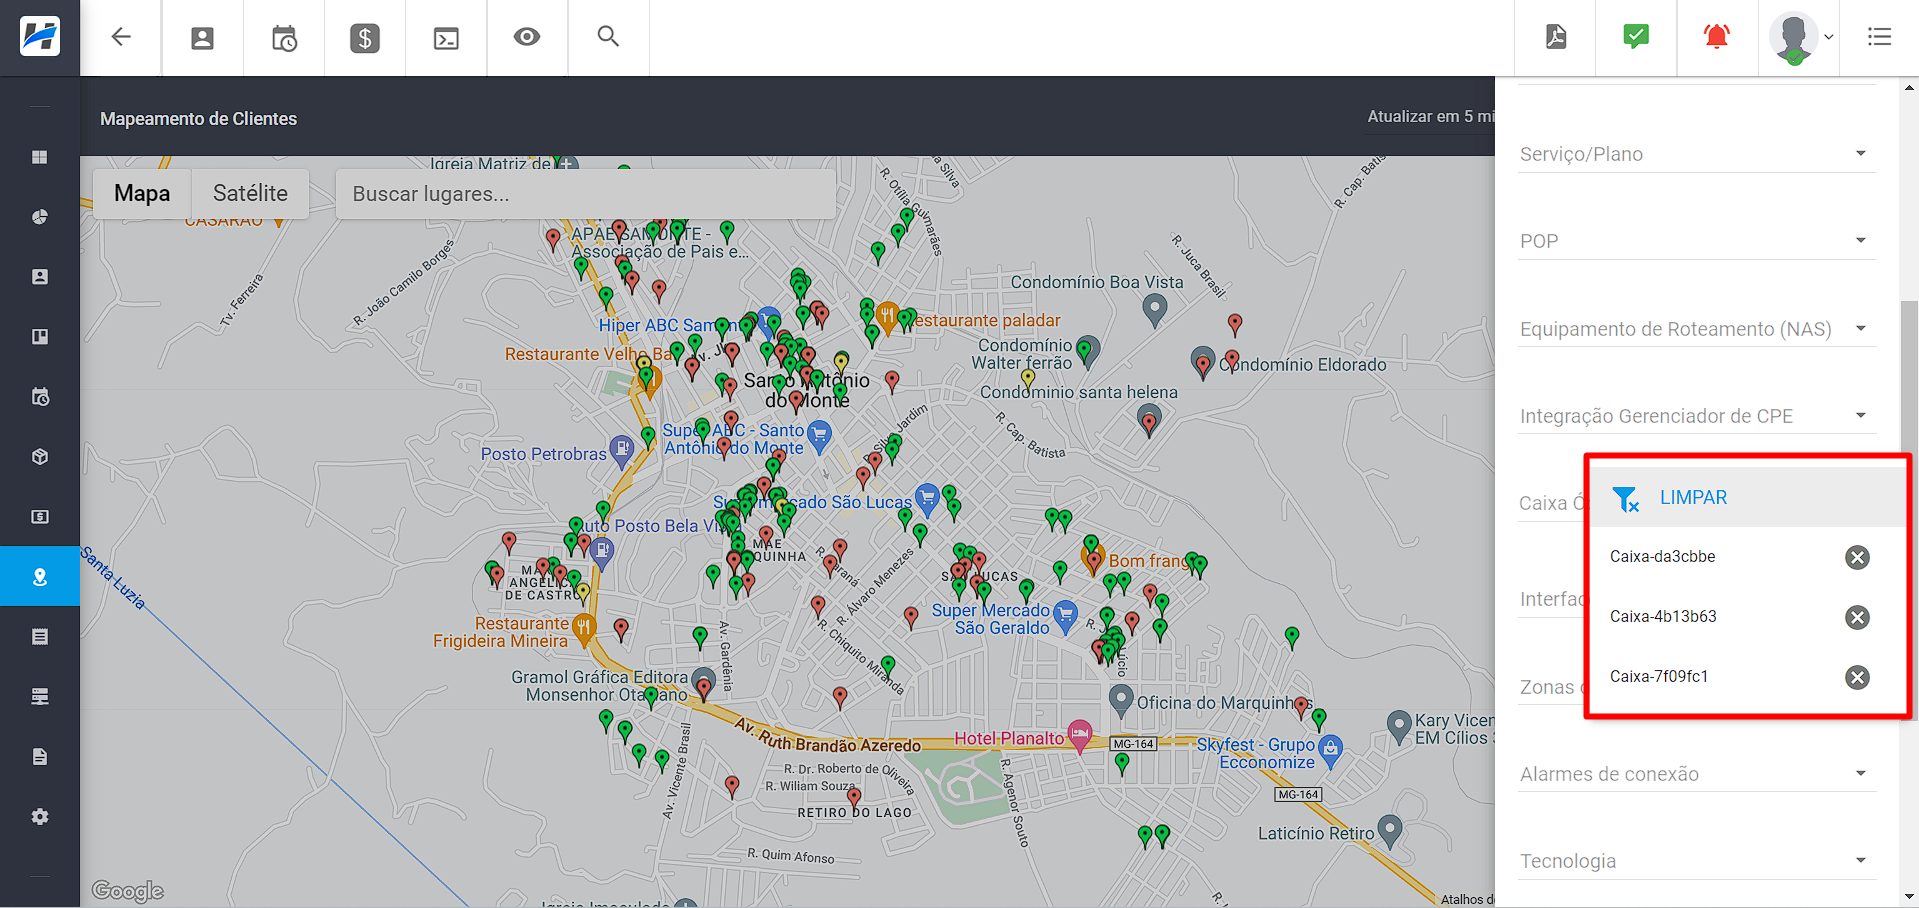Open the list menu icon at top right
Image resolution: width=1919 pixels, height=908 pixels.
pyautogui.click(x=1880, y=37)
